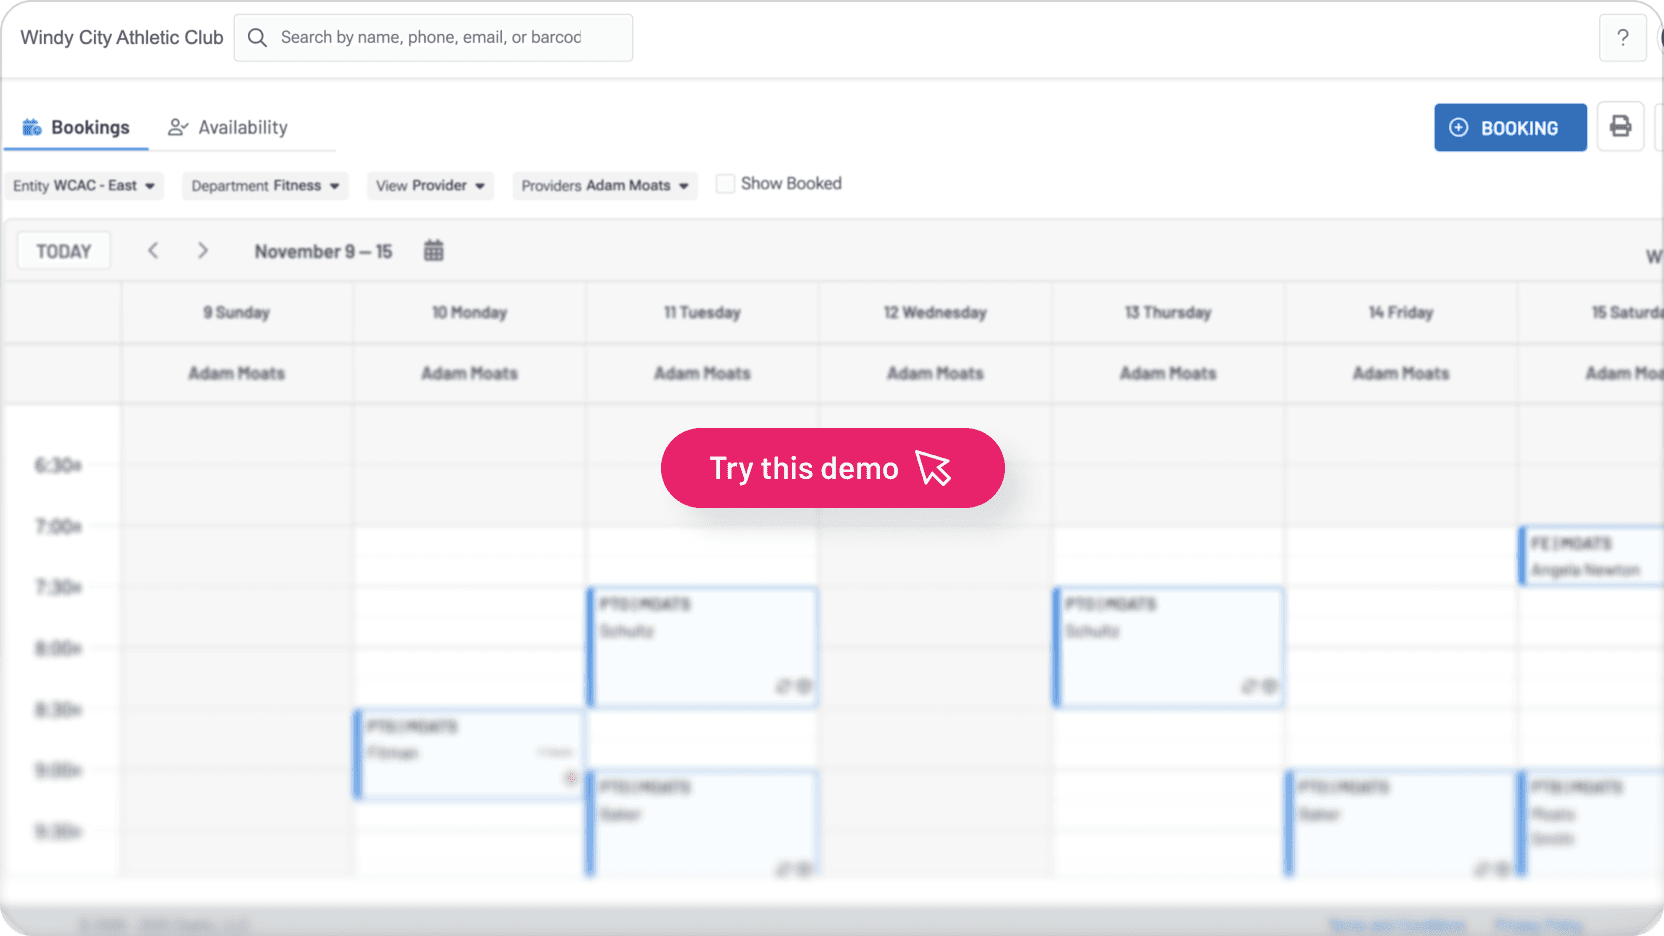This screenshot has width=1664, height=936.
Task: Open the help question mark icon
Action: (1622, 37)
